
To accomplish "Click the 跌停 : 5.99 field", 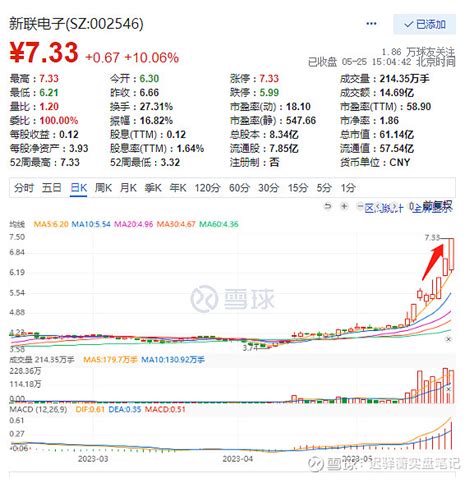I will pos(254,93).
